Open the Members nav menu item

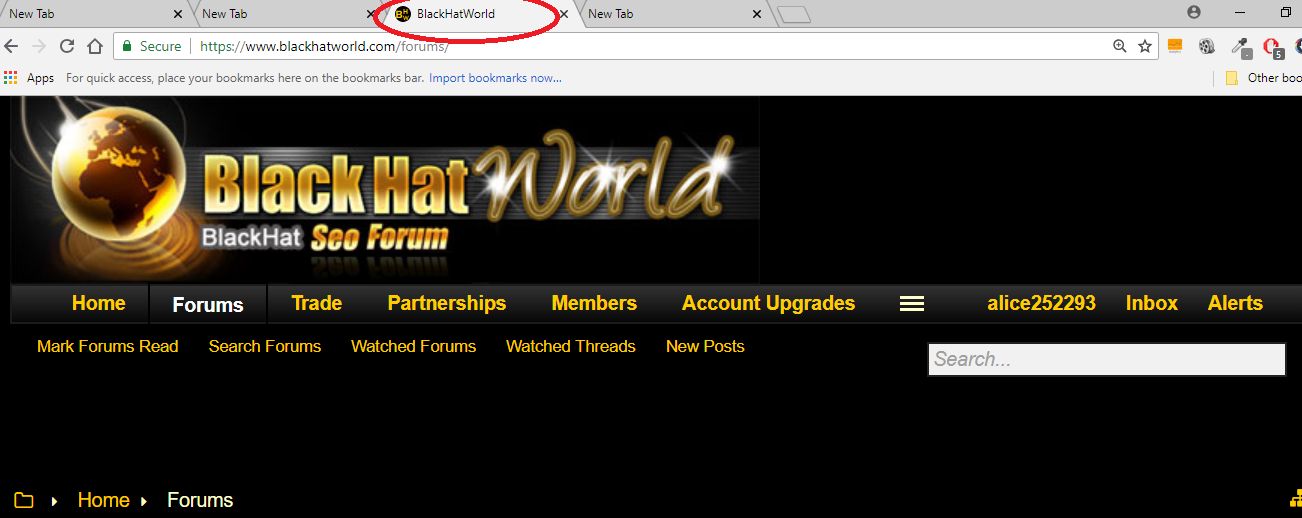tap(594, 303)
